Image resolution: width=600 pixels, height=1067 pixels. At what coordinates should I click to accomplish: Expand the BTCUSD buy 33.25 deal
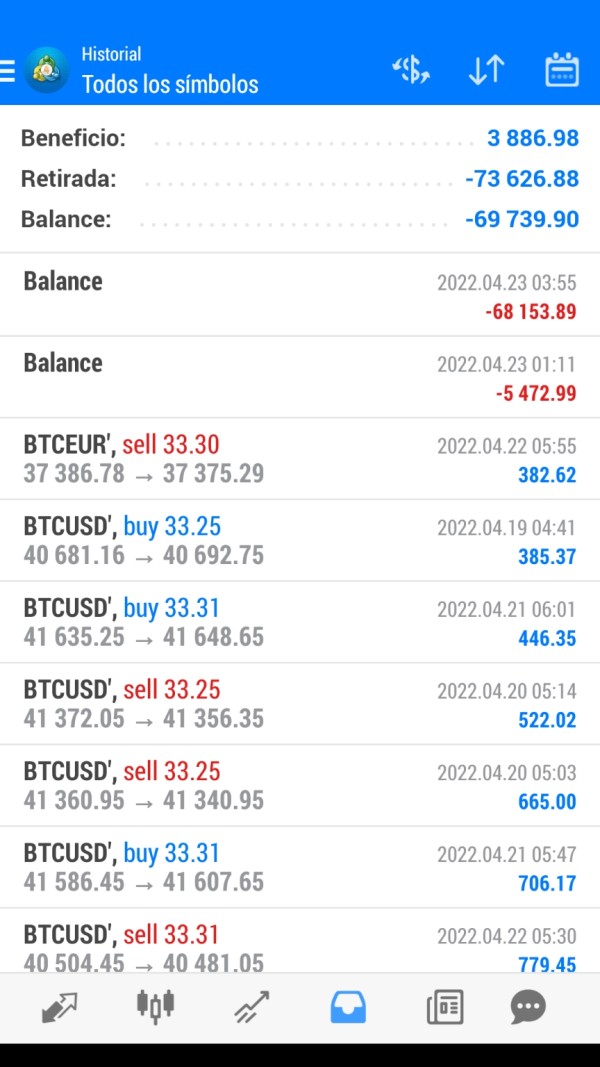pyautogui.click(x=300, y=541)
